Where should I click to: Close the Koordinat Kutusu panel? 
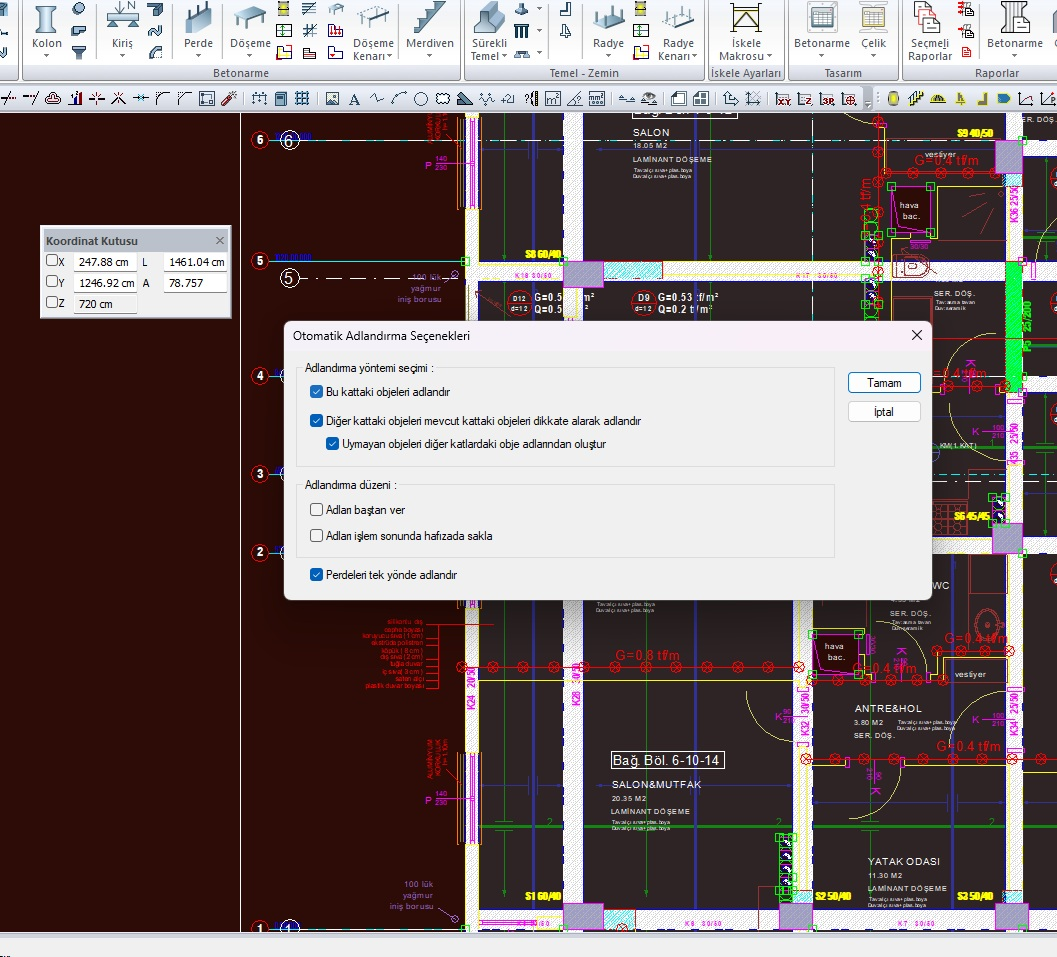click(220, 241)
